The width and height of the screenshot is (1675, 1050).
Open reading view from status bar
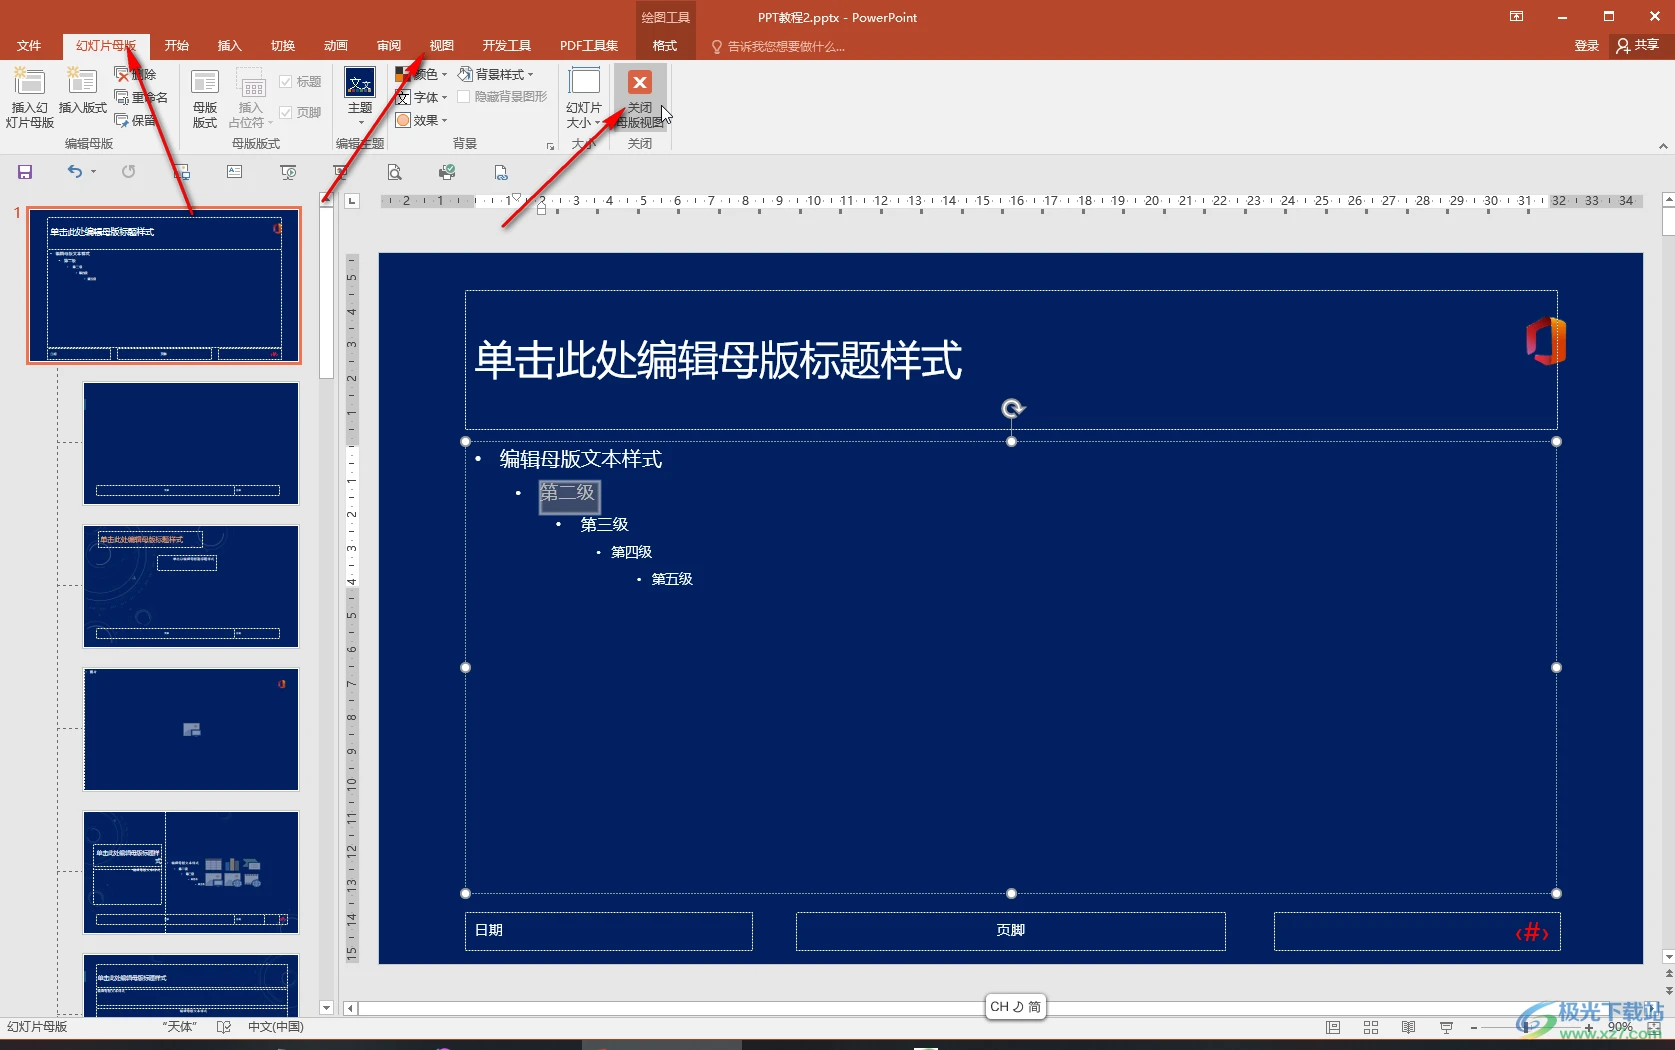pos(1408,1027)
